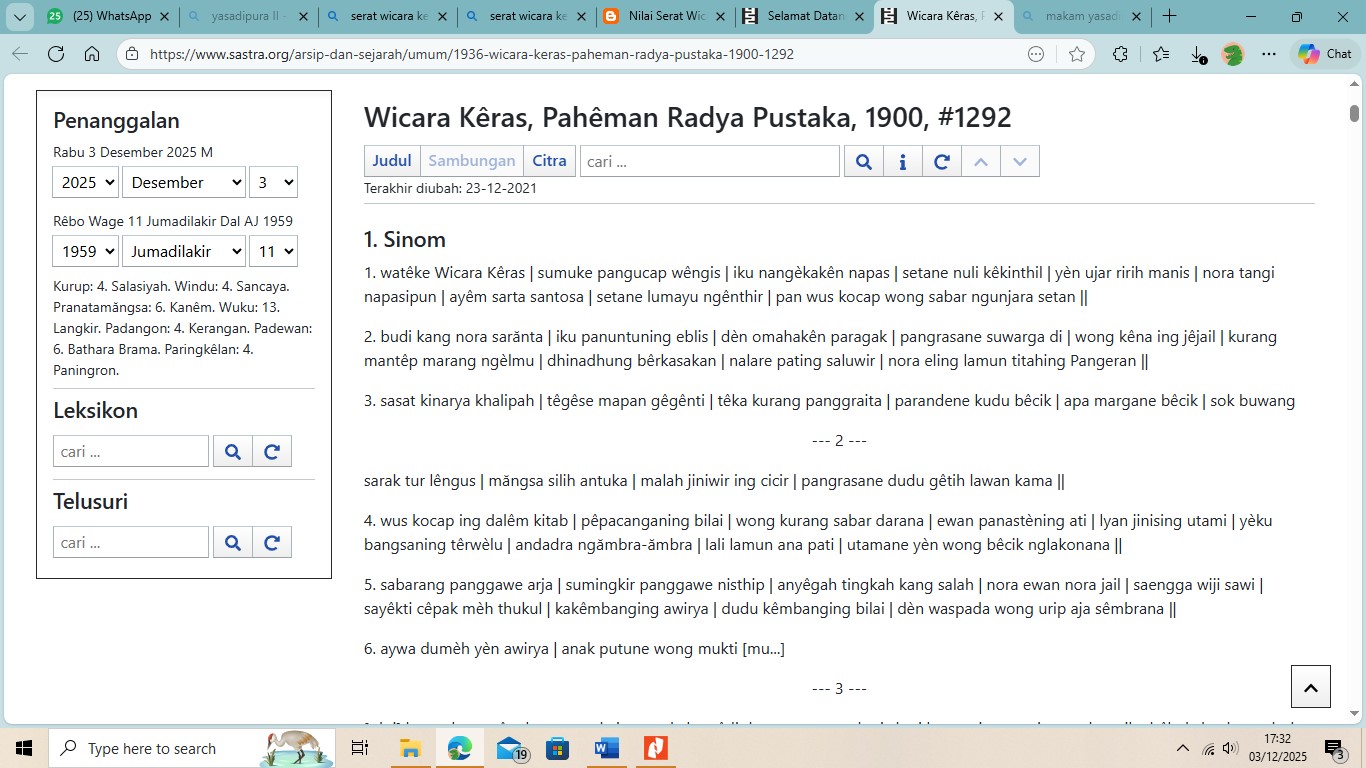Expand the Desember month dropdown
This screenshot has width=1366, height=768.
(184, 182)
